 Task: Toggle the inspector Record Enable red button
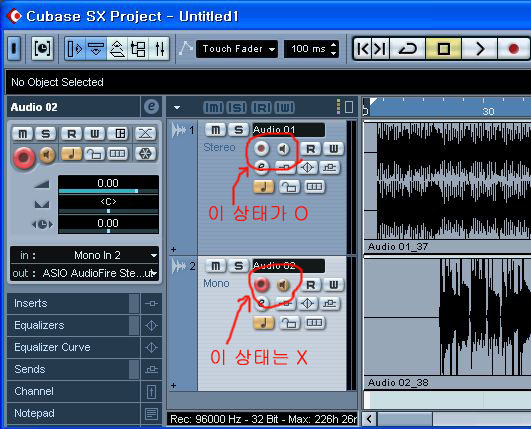[24, 158]
